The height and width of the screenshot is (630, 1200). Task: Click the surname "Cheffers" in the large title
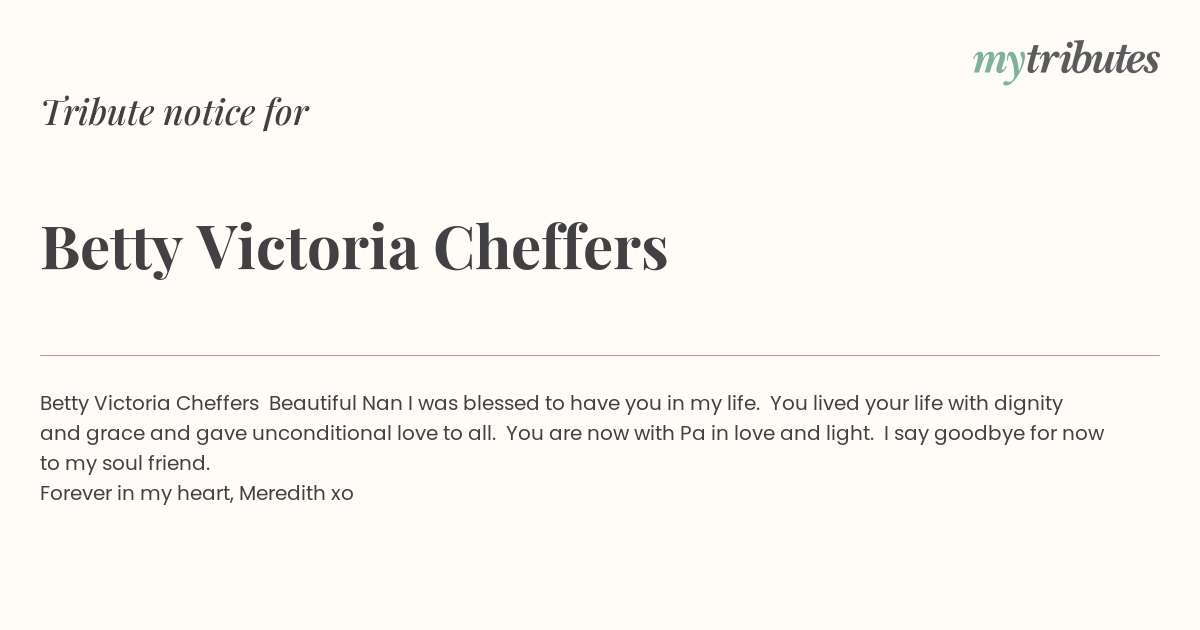[x=550, y=247]
